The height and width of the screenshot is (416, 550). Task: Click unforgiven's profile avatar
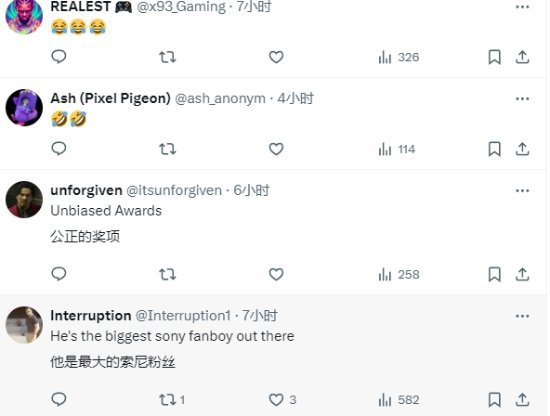click(24, 199)
